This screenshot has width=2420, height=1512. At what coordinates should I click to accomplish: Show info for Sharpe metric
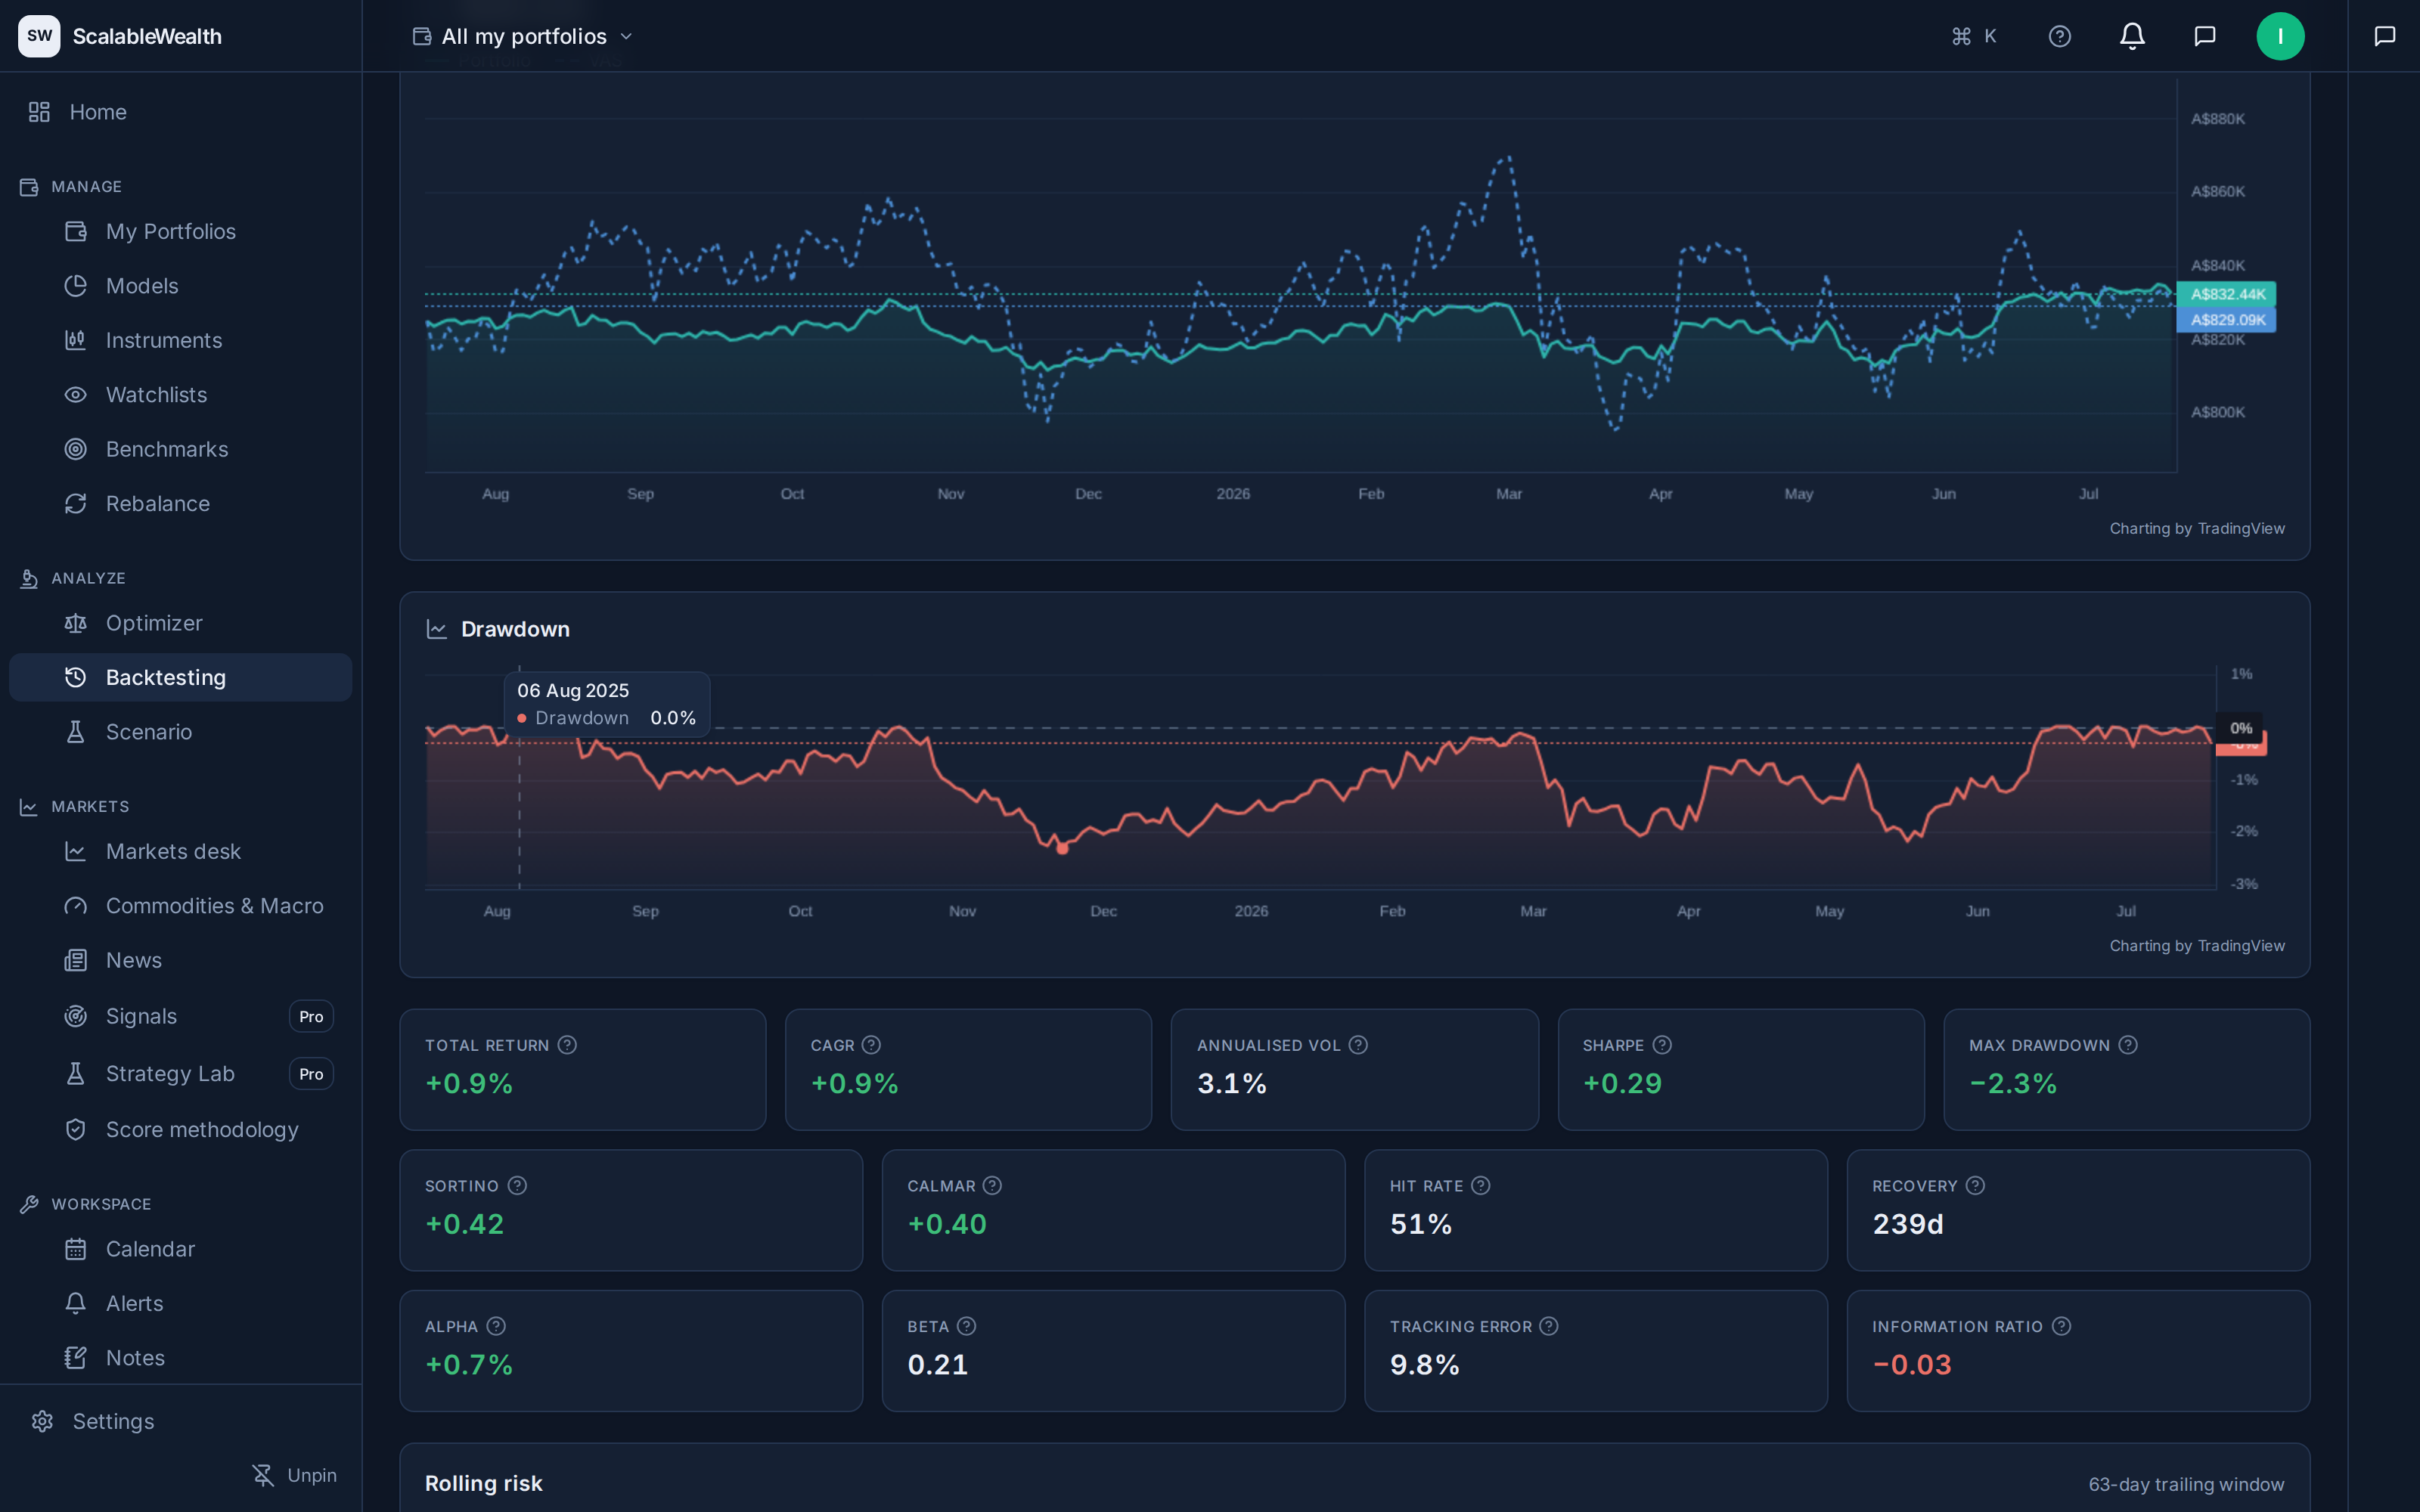1662,1045
